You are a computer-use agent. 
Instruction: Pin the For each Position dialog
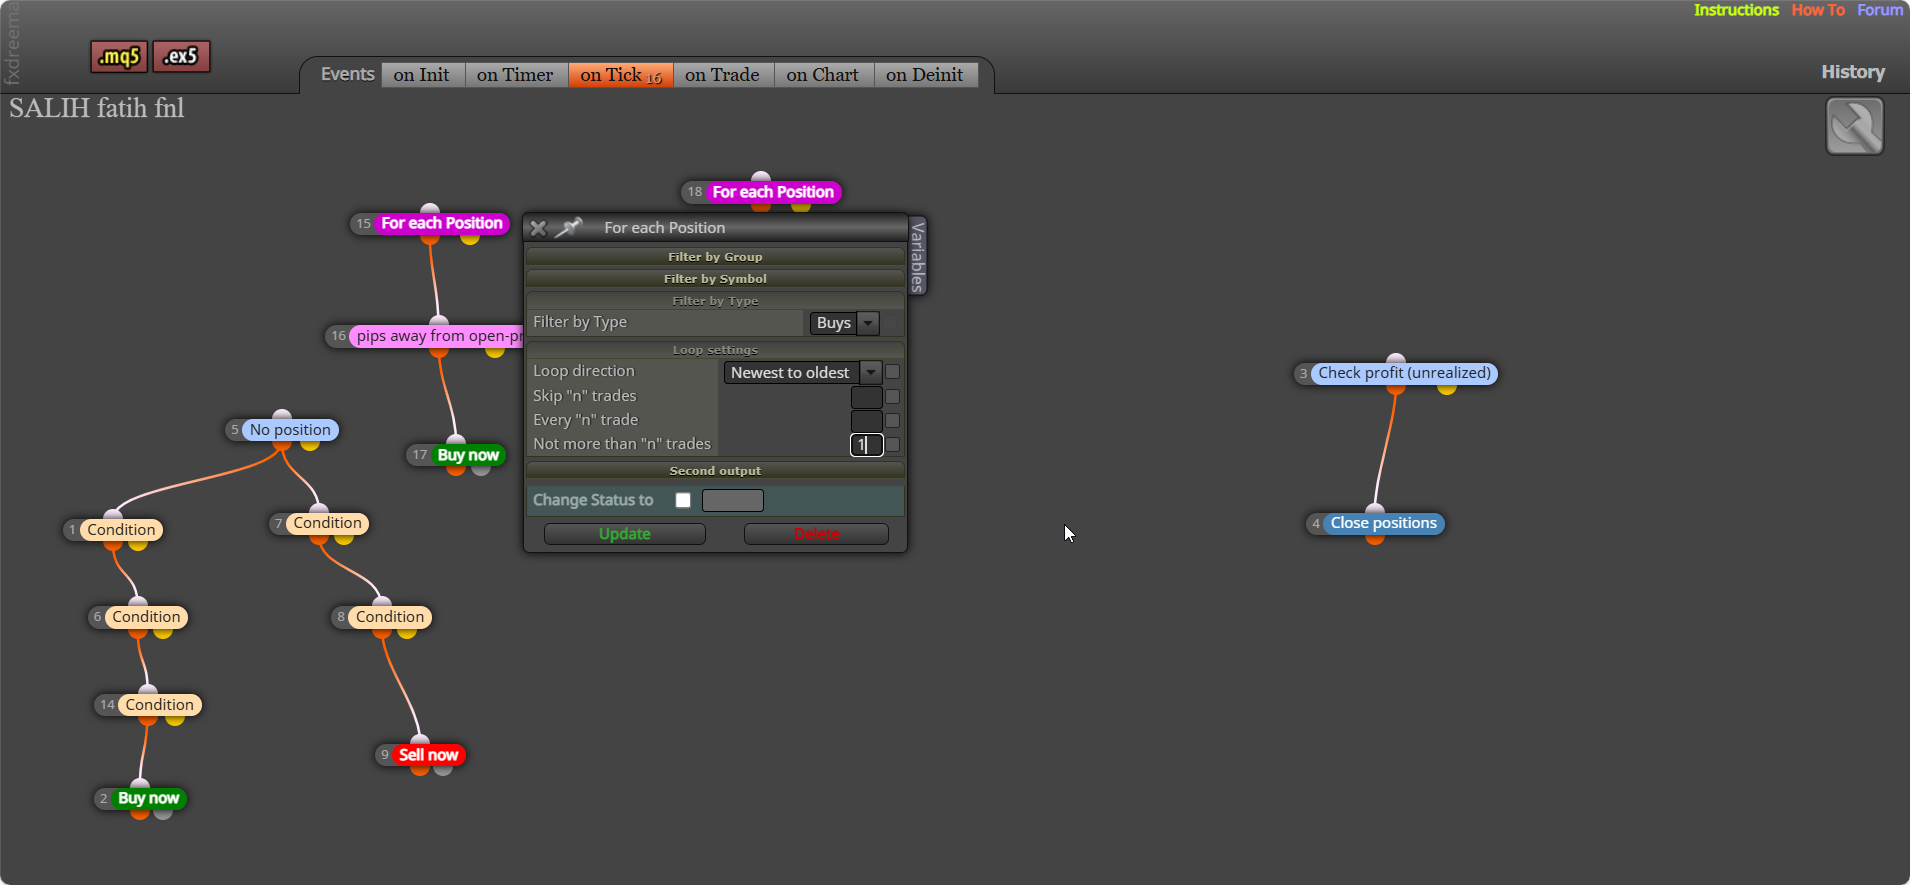[x=569, y=228]
